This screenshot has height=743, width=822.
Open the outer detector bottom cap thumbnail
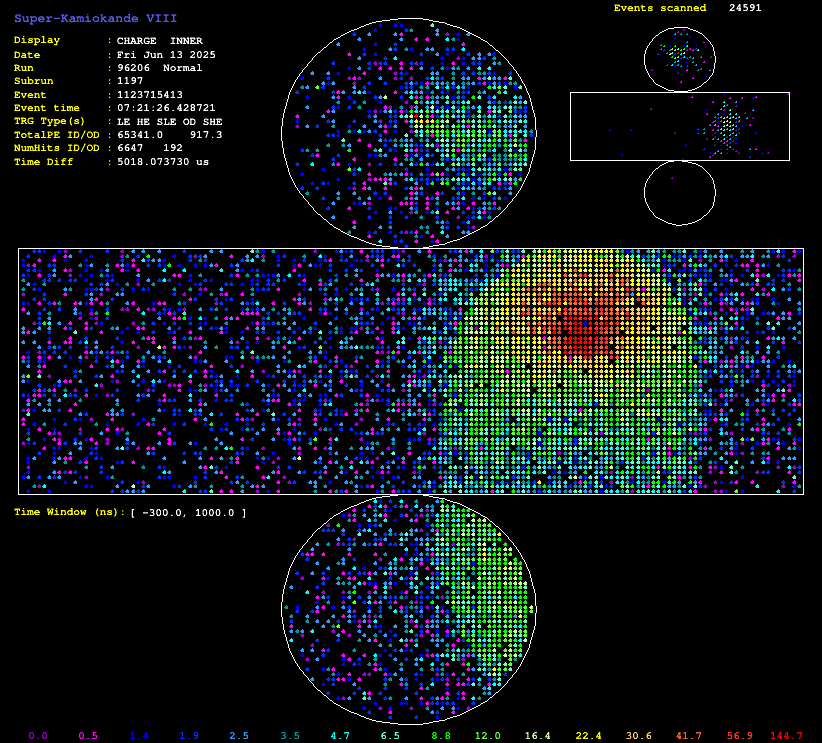click(679, 192)
